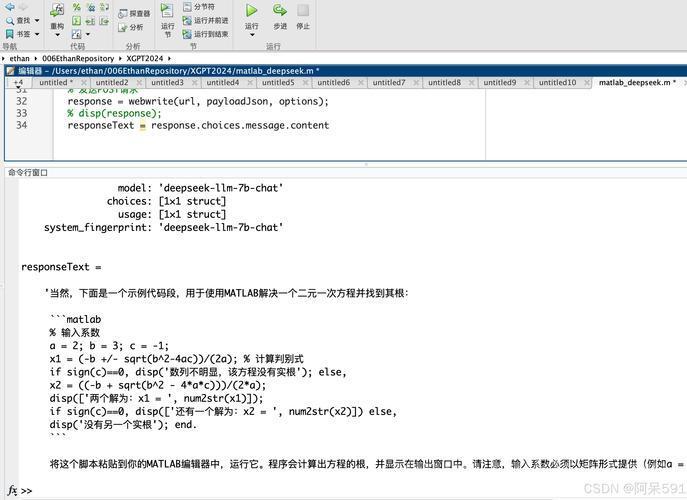Open the 查找 (Find) tool

click(18, 21)
